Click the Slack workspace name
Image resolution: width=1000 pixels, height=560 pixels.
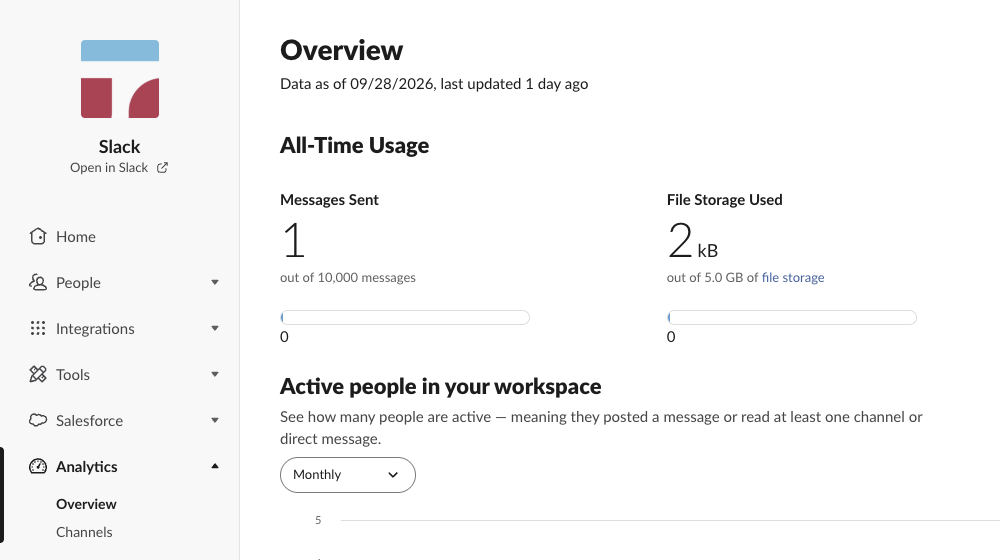[119, 147]
